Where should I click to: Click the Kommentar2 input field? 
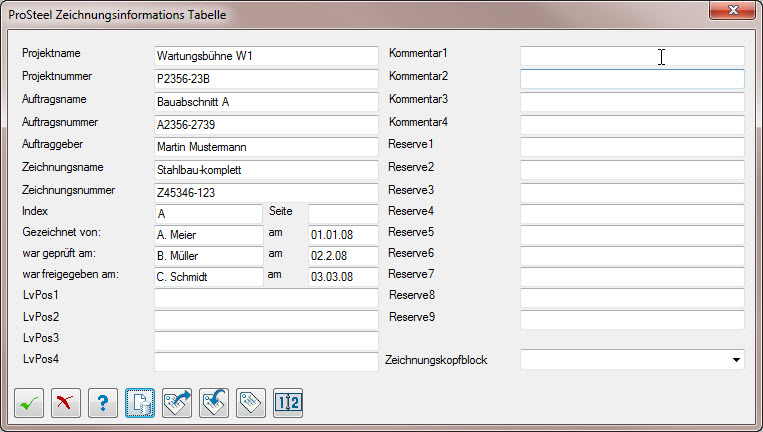tap(632, 79)
